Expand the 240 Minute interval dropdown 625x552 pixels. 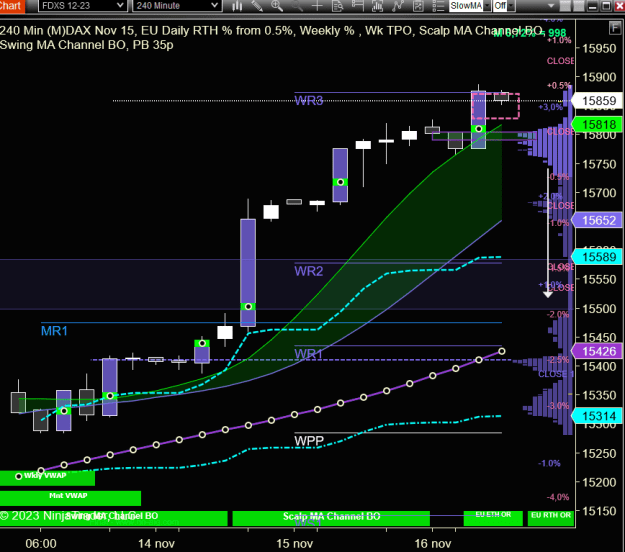point(177,6)
